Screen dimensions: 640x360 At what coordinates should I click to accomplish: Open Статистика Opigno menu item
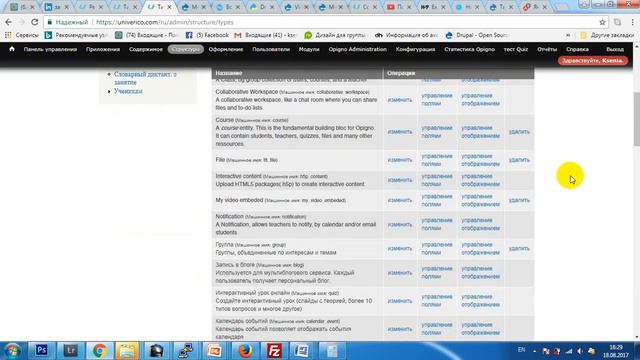[x=469, y=49]
